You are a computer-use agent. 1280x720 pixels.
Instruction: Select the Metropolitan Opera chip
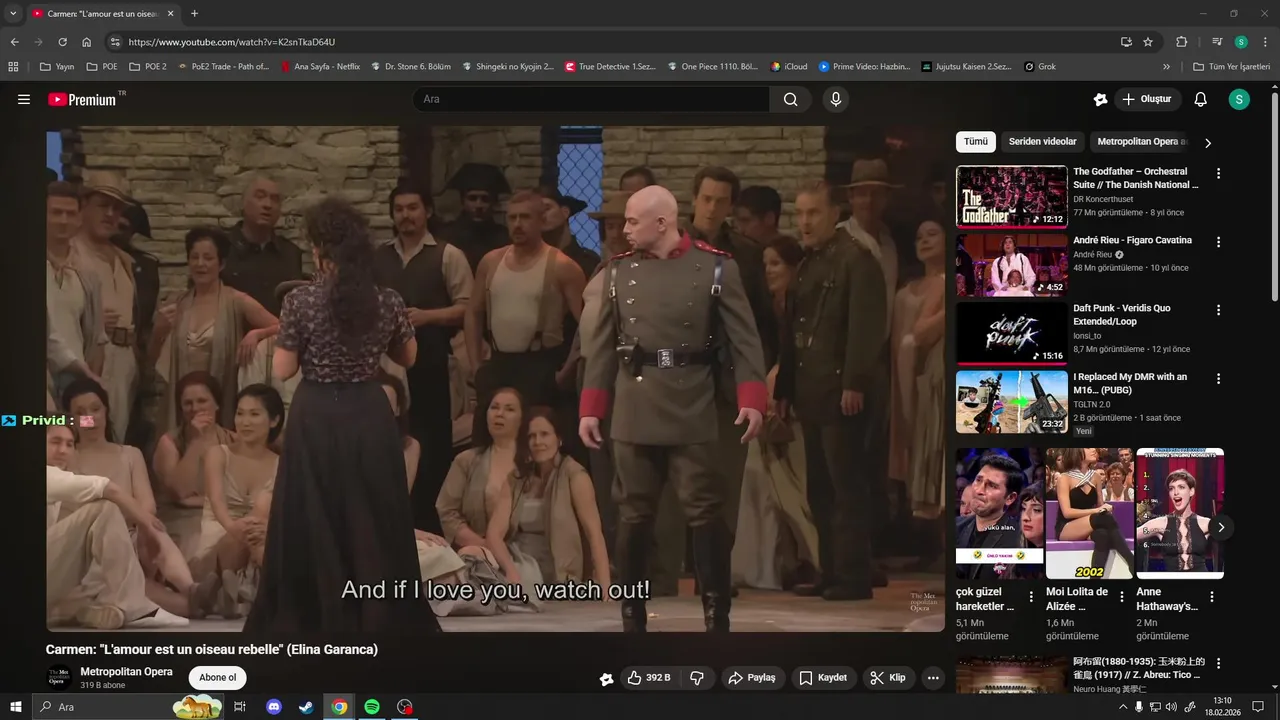pos(1142,142)
